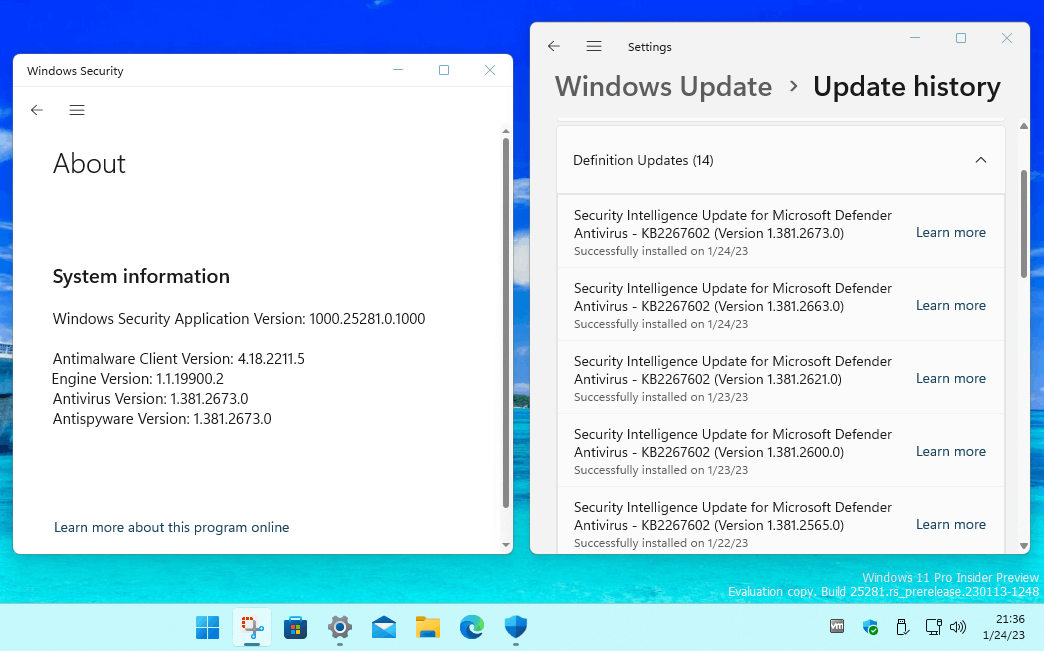The width and height of the screenshot is (1044, 651).
Task: Click Update history scrollbar down arrow
Action: (x=1024, y=546)
